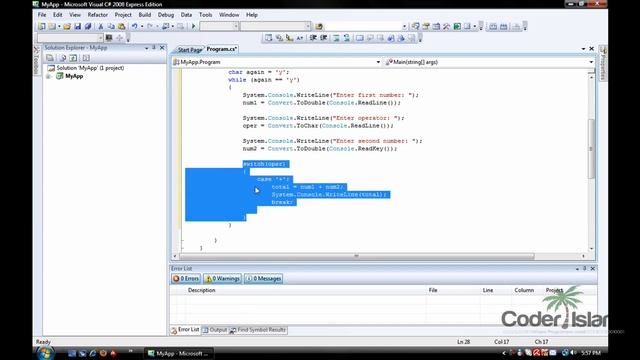Image resolution: width=640 pixels, height=360 pixels.
Task: Click the Paste clipboard icon
Action: (x=121, y=27)
